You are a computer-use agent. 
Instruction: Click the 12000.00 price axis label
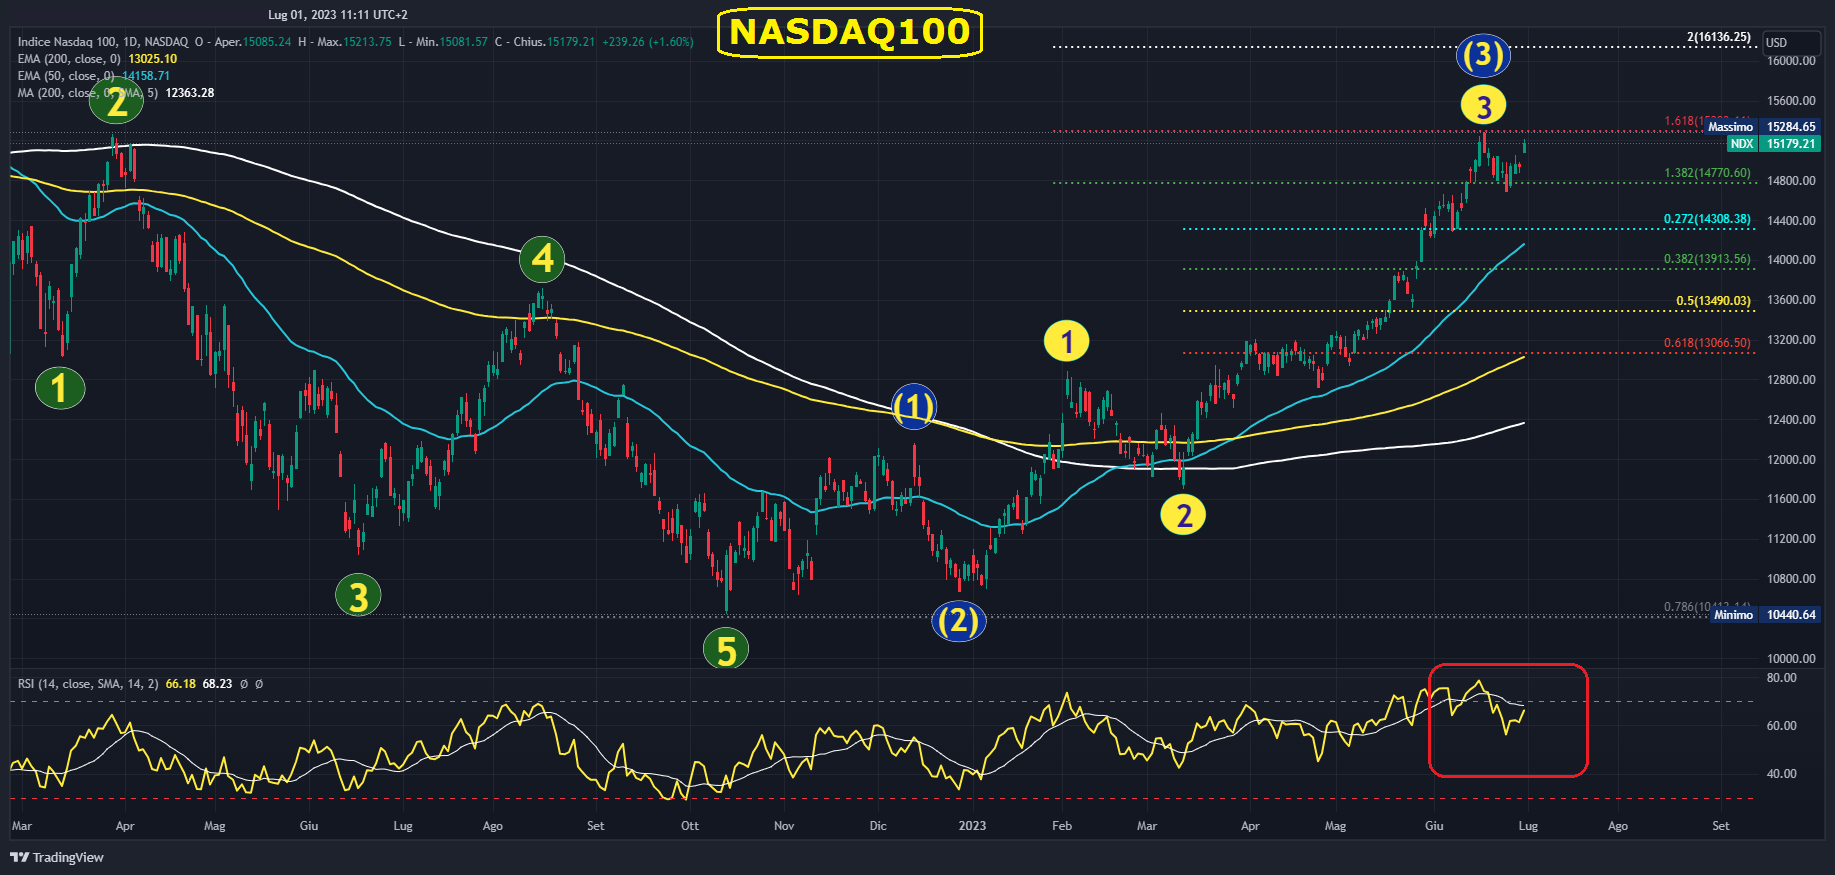tap(1791, 460)
